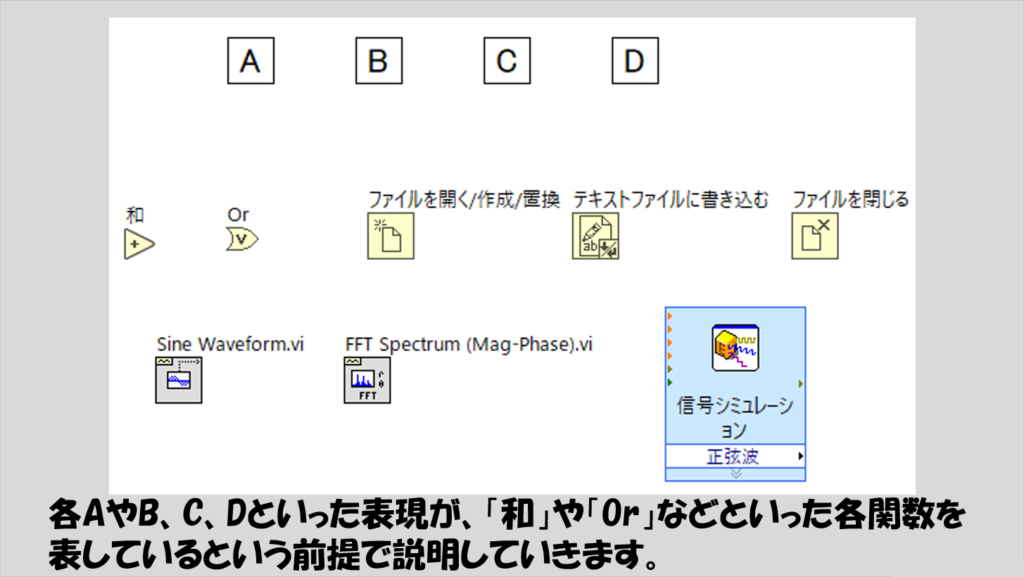Select the boxed letter D
This screenshot has height=577, width=1024.
pyautogui.click(x=635, y=61)
